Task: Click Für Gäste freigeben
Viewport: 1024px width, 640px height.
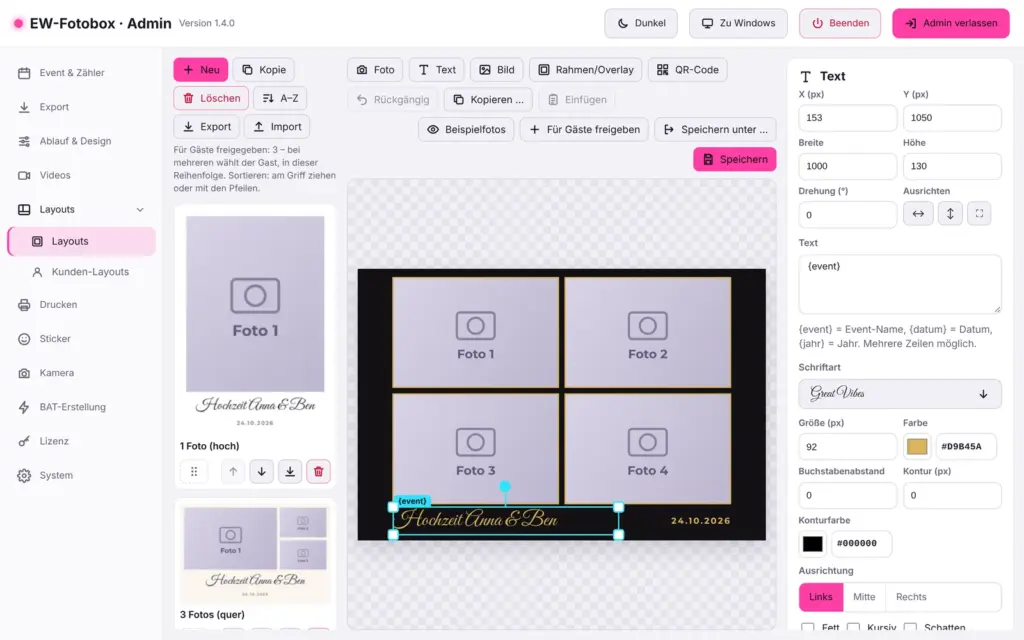Action: coord(584,129)
